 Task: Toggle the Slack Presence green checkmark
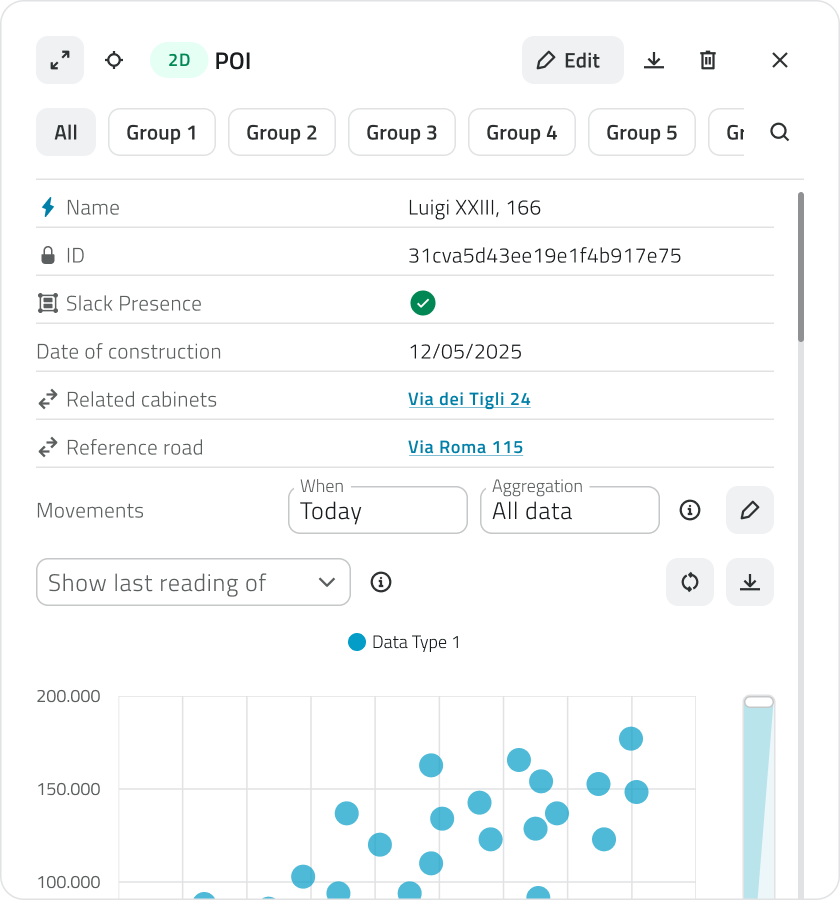[422, 303]
